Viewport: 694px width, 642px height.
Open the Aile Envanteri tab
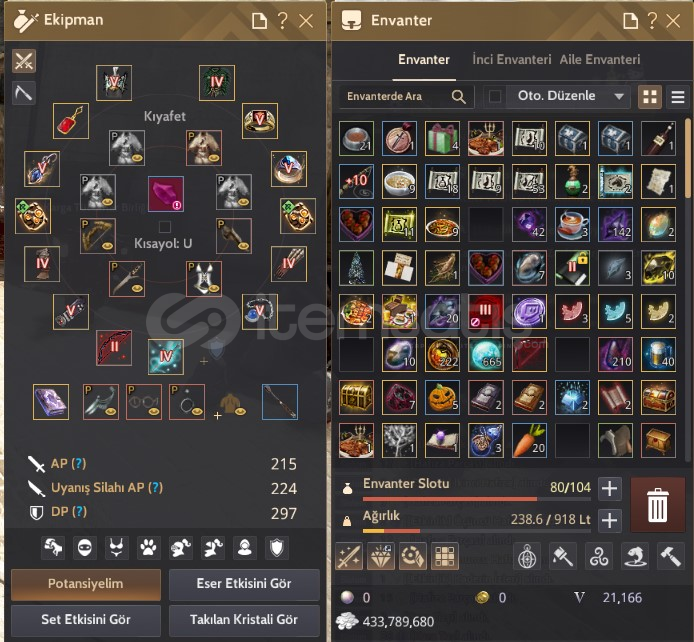click(x=600, y=59)
